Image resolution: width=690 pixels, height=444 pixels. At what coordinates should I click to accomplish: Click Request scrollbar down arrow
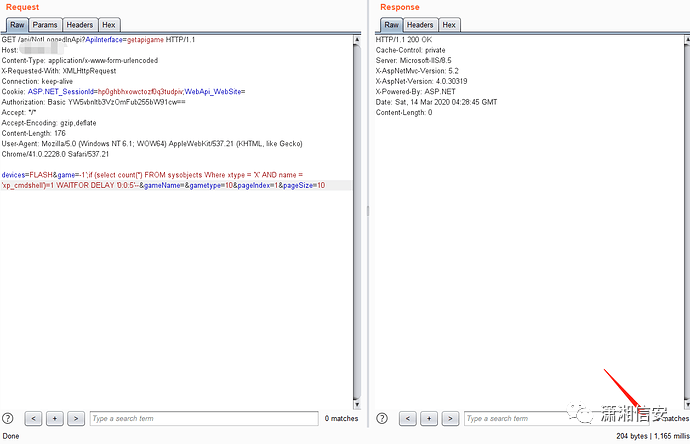click(357, 404)
